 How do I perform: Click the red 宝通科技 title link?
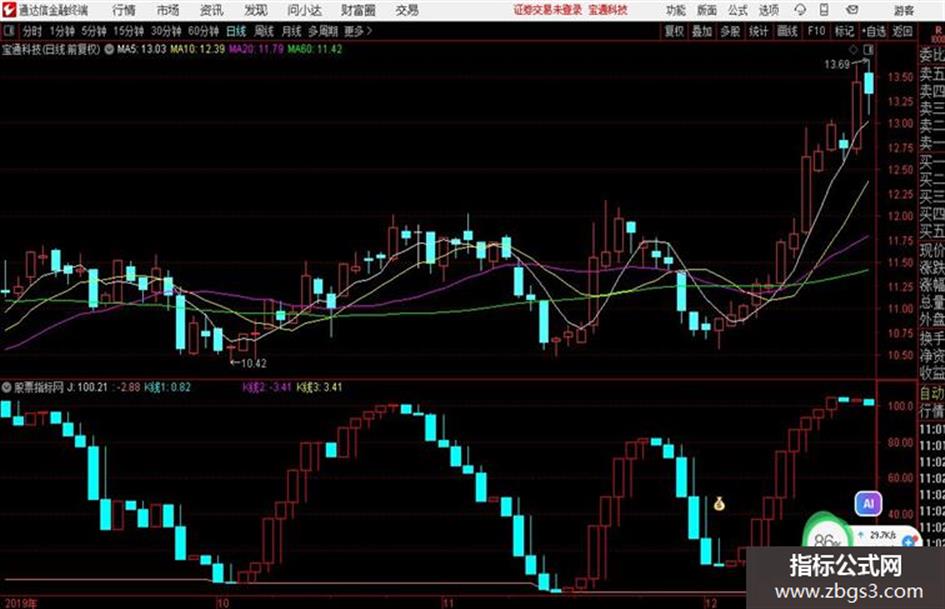608,10
